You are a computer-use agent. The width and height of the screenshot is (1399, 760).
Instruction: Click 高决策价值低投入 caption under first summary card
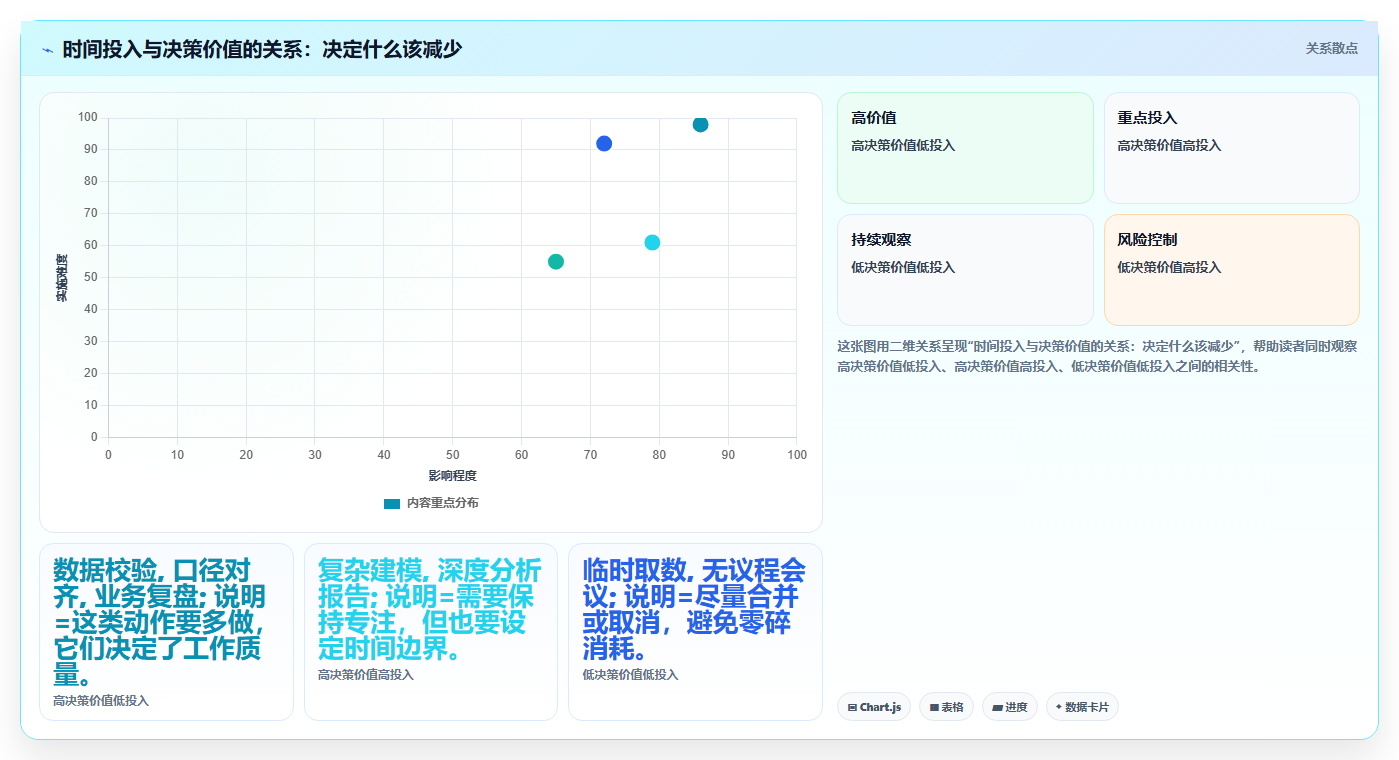101,701
